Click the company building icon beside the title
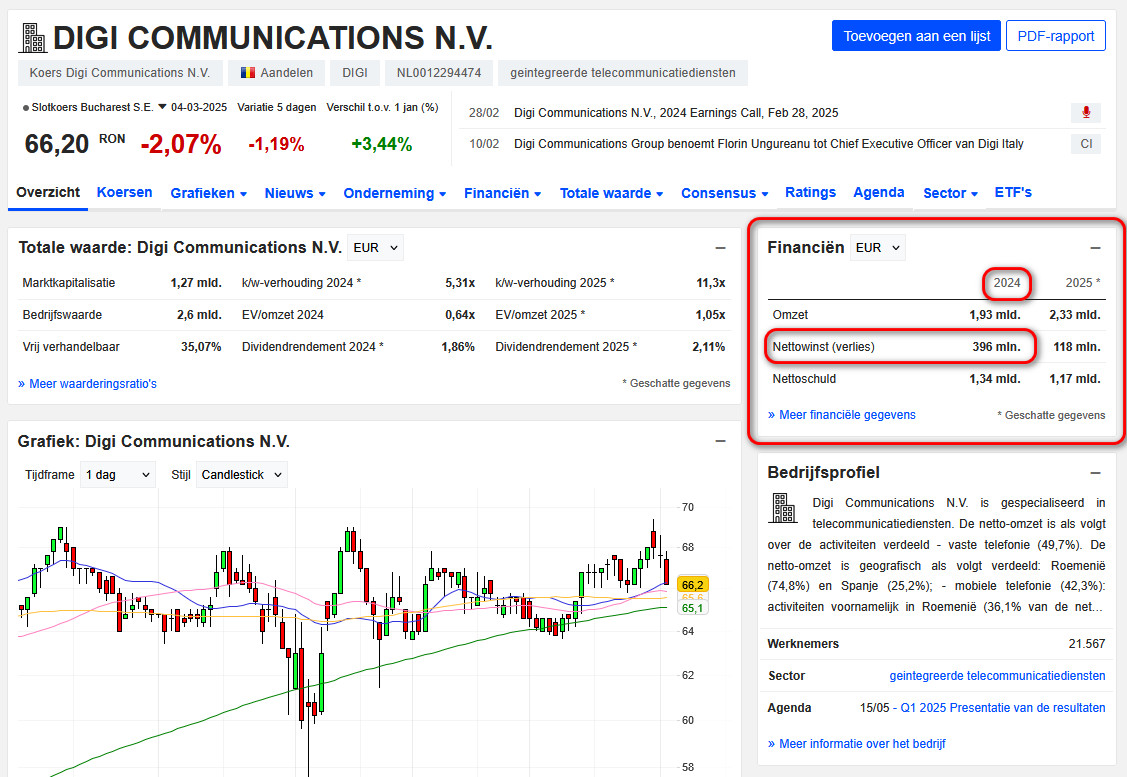Viewport: 1127px width, 777px height. click(x=33, y=38)
